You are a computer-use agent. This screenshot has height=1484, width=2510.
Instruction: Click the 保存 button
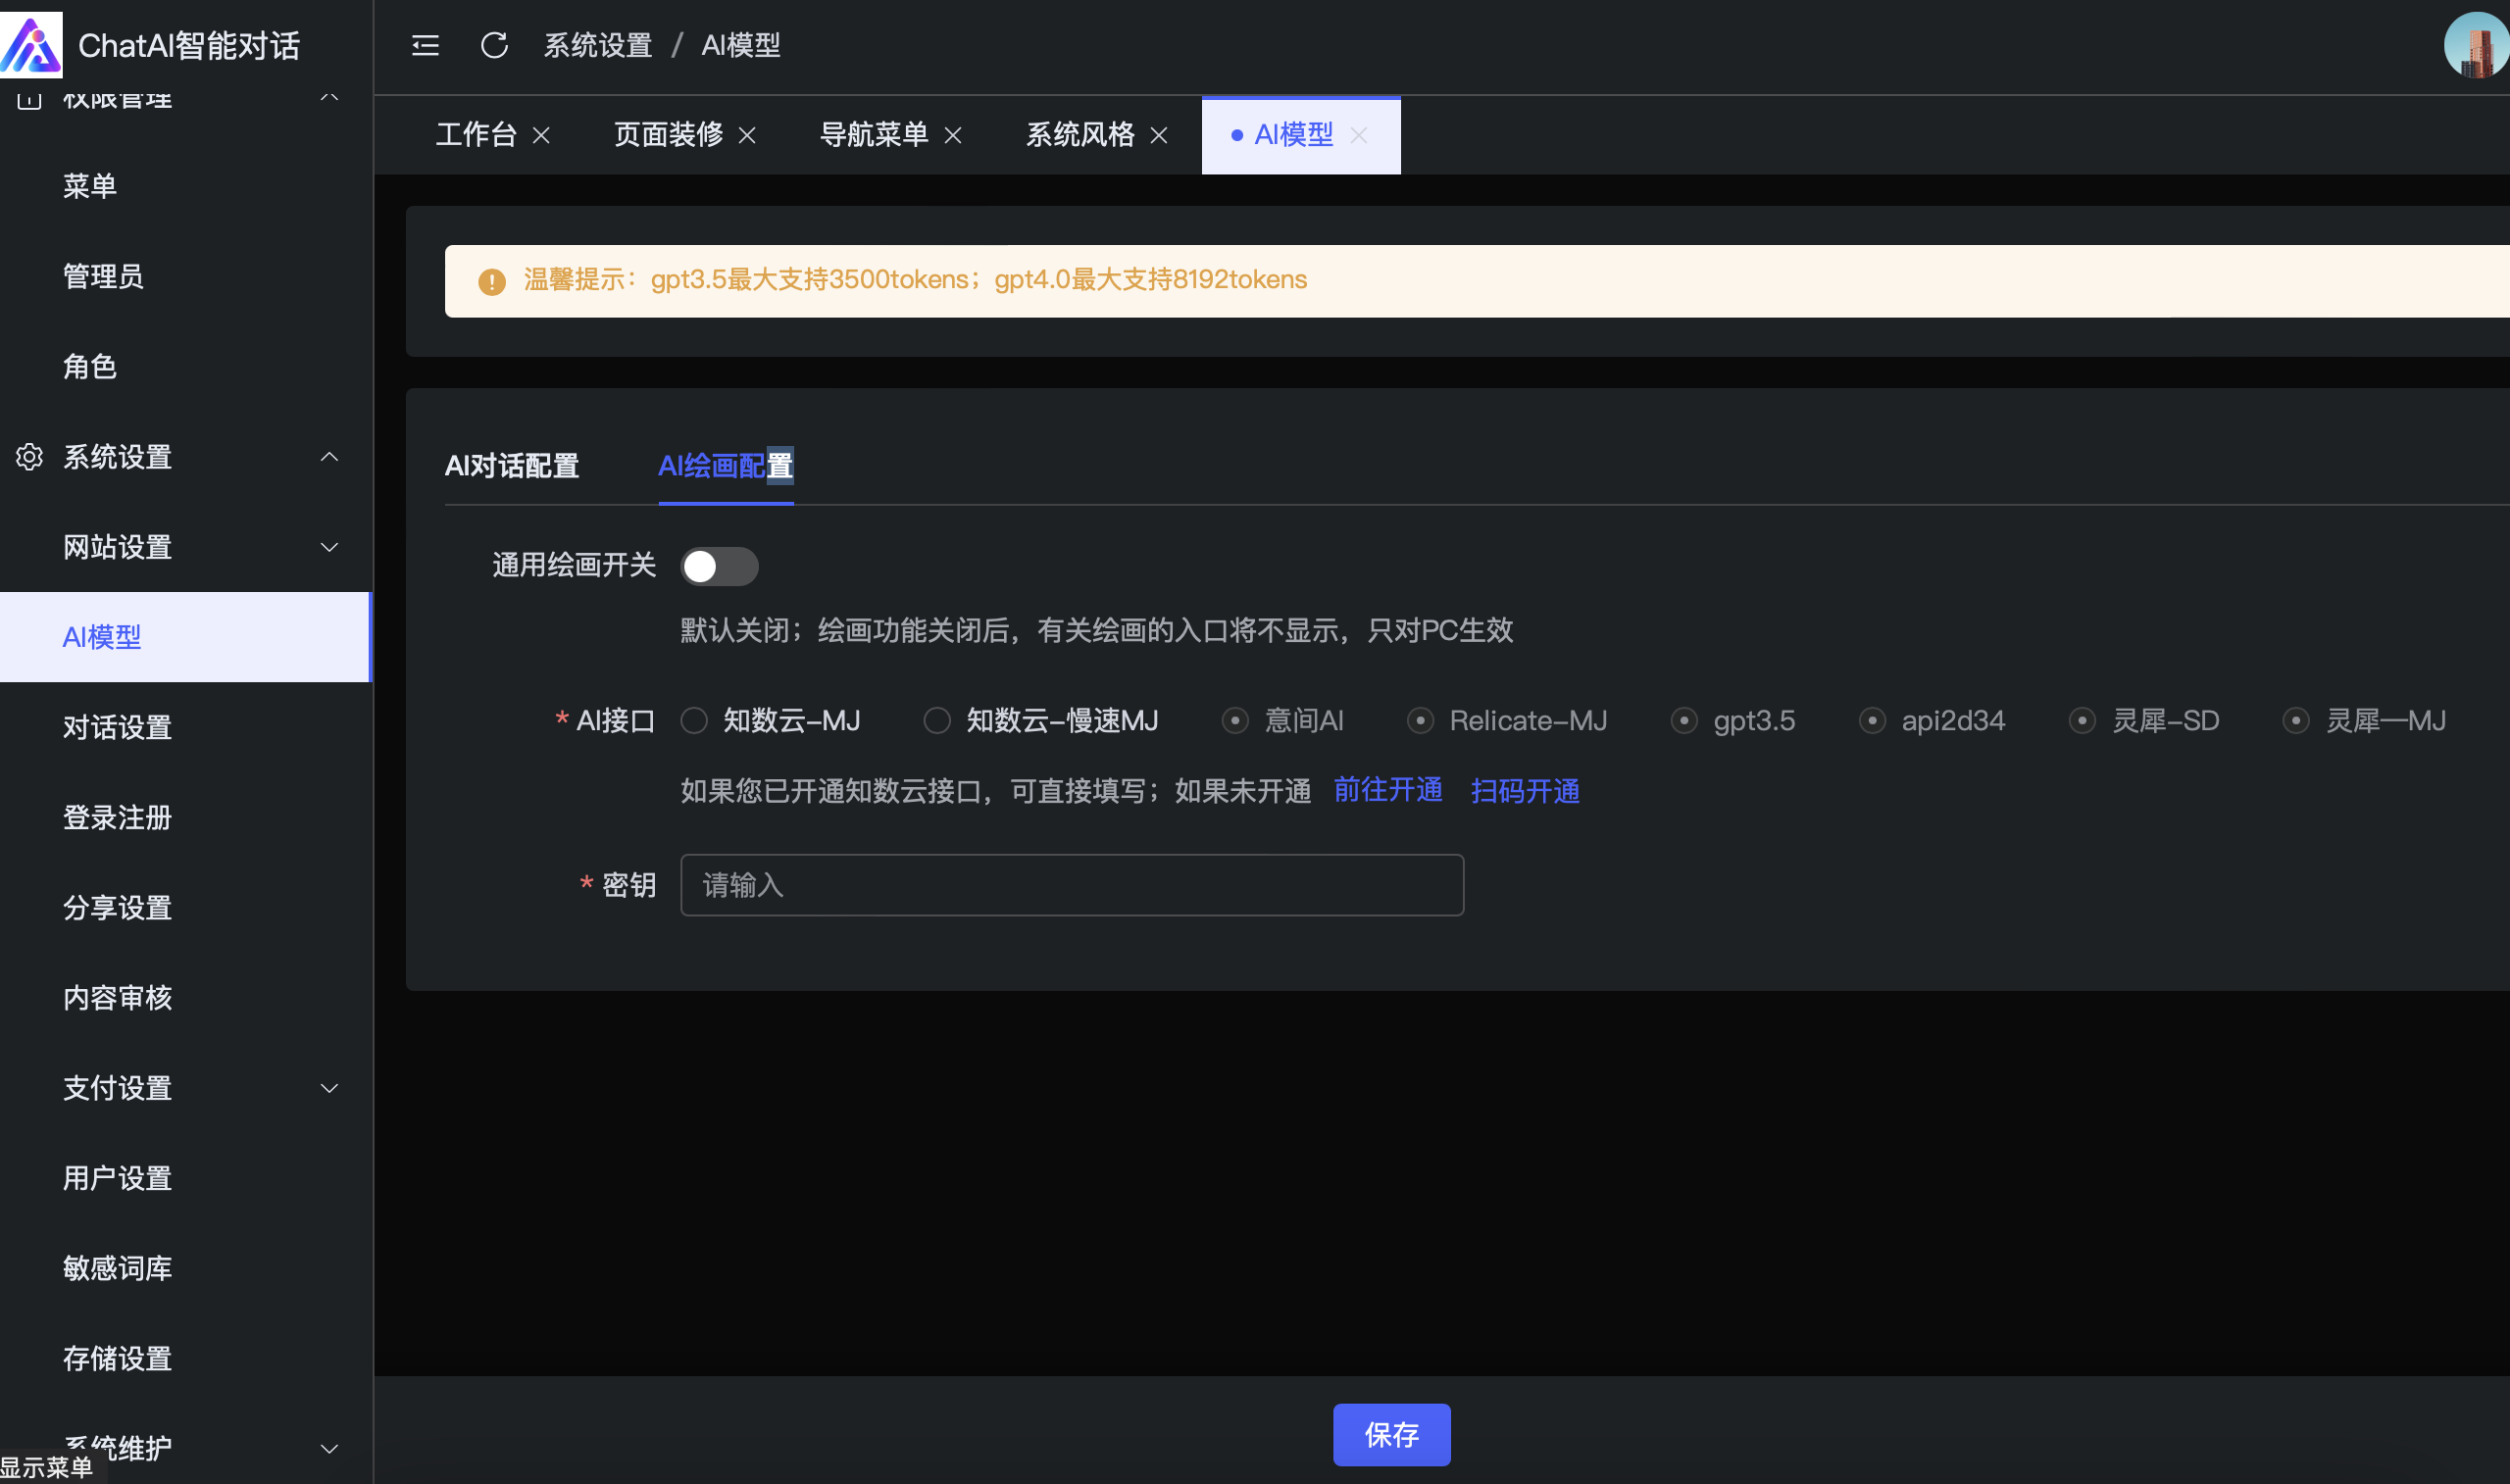point(1391,1435)
